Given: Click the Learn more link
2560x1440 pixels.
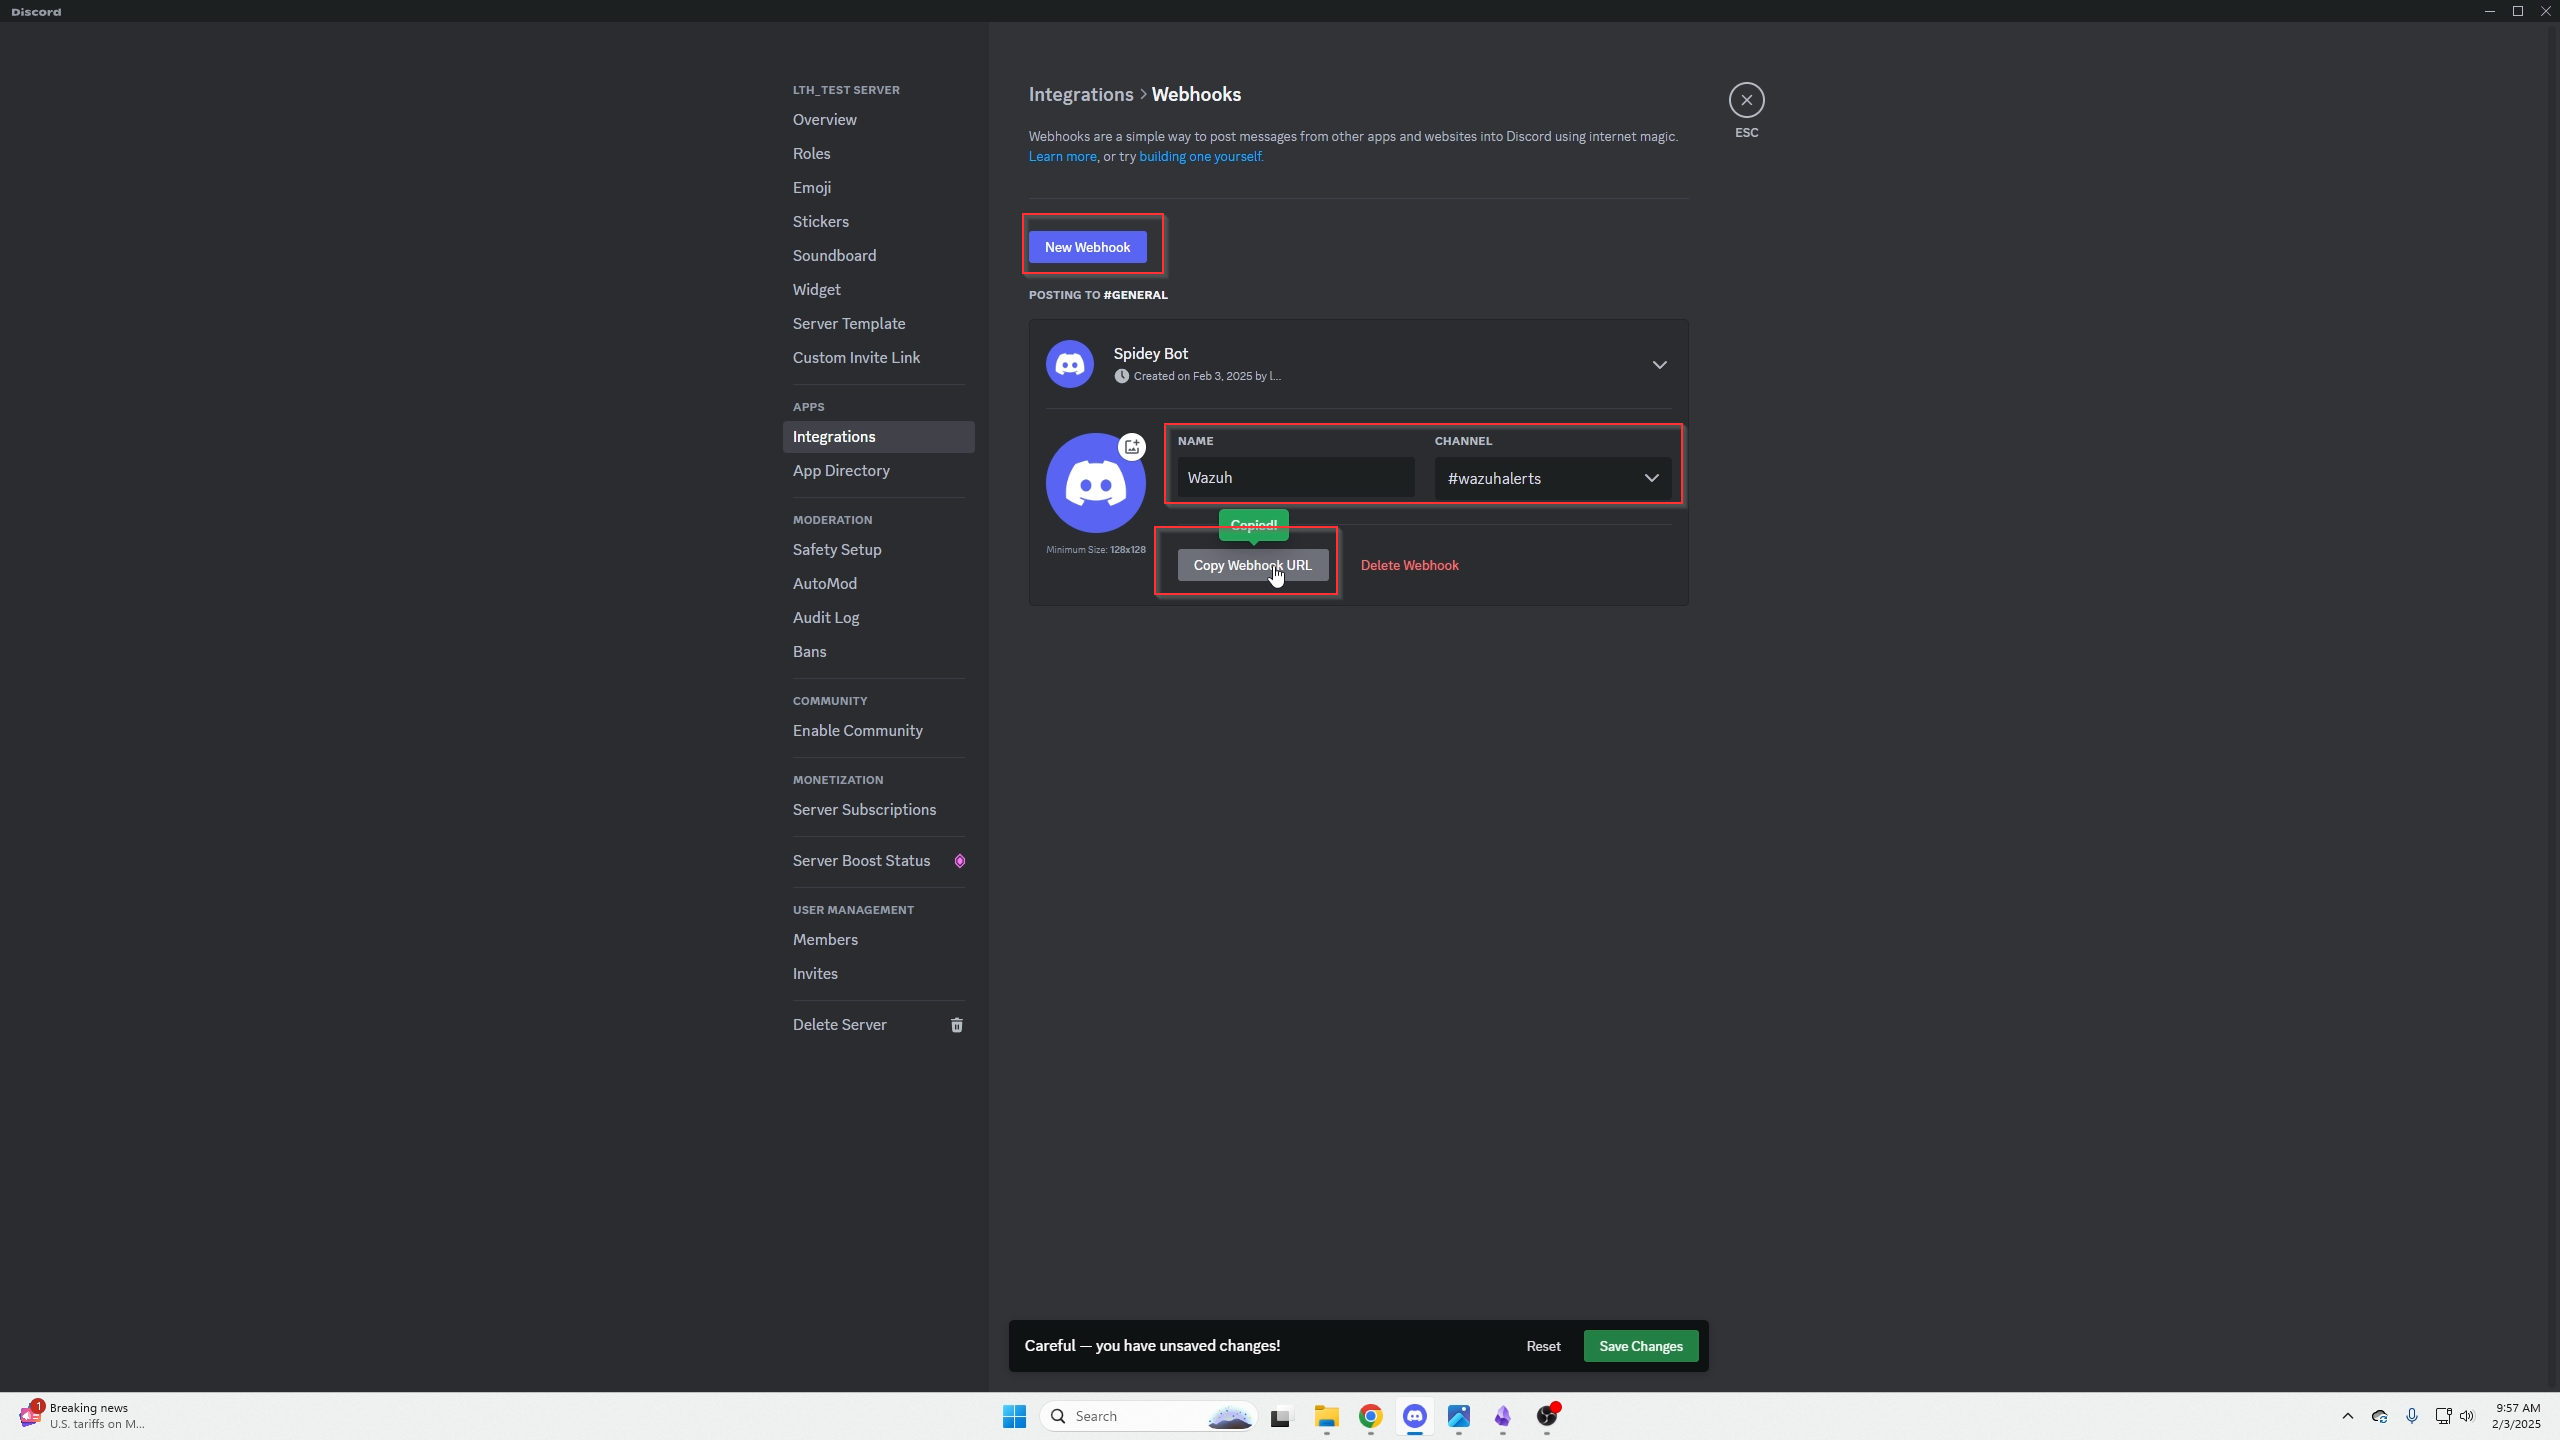Looking at the screenshot, I should point(1061,156).
